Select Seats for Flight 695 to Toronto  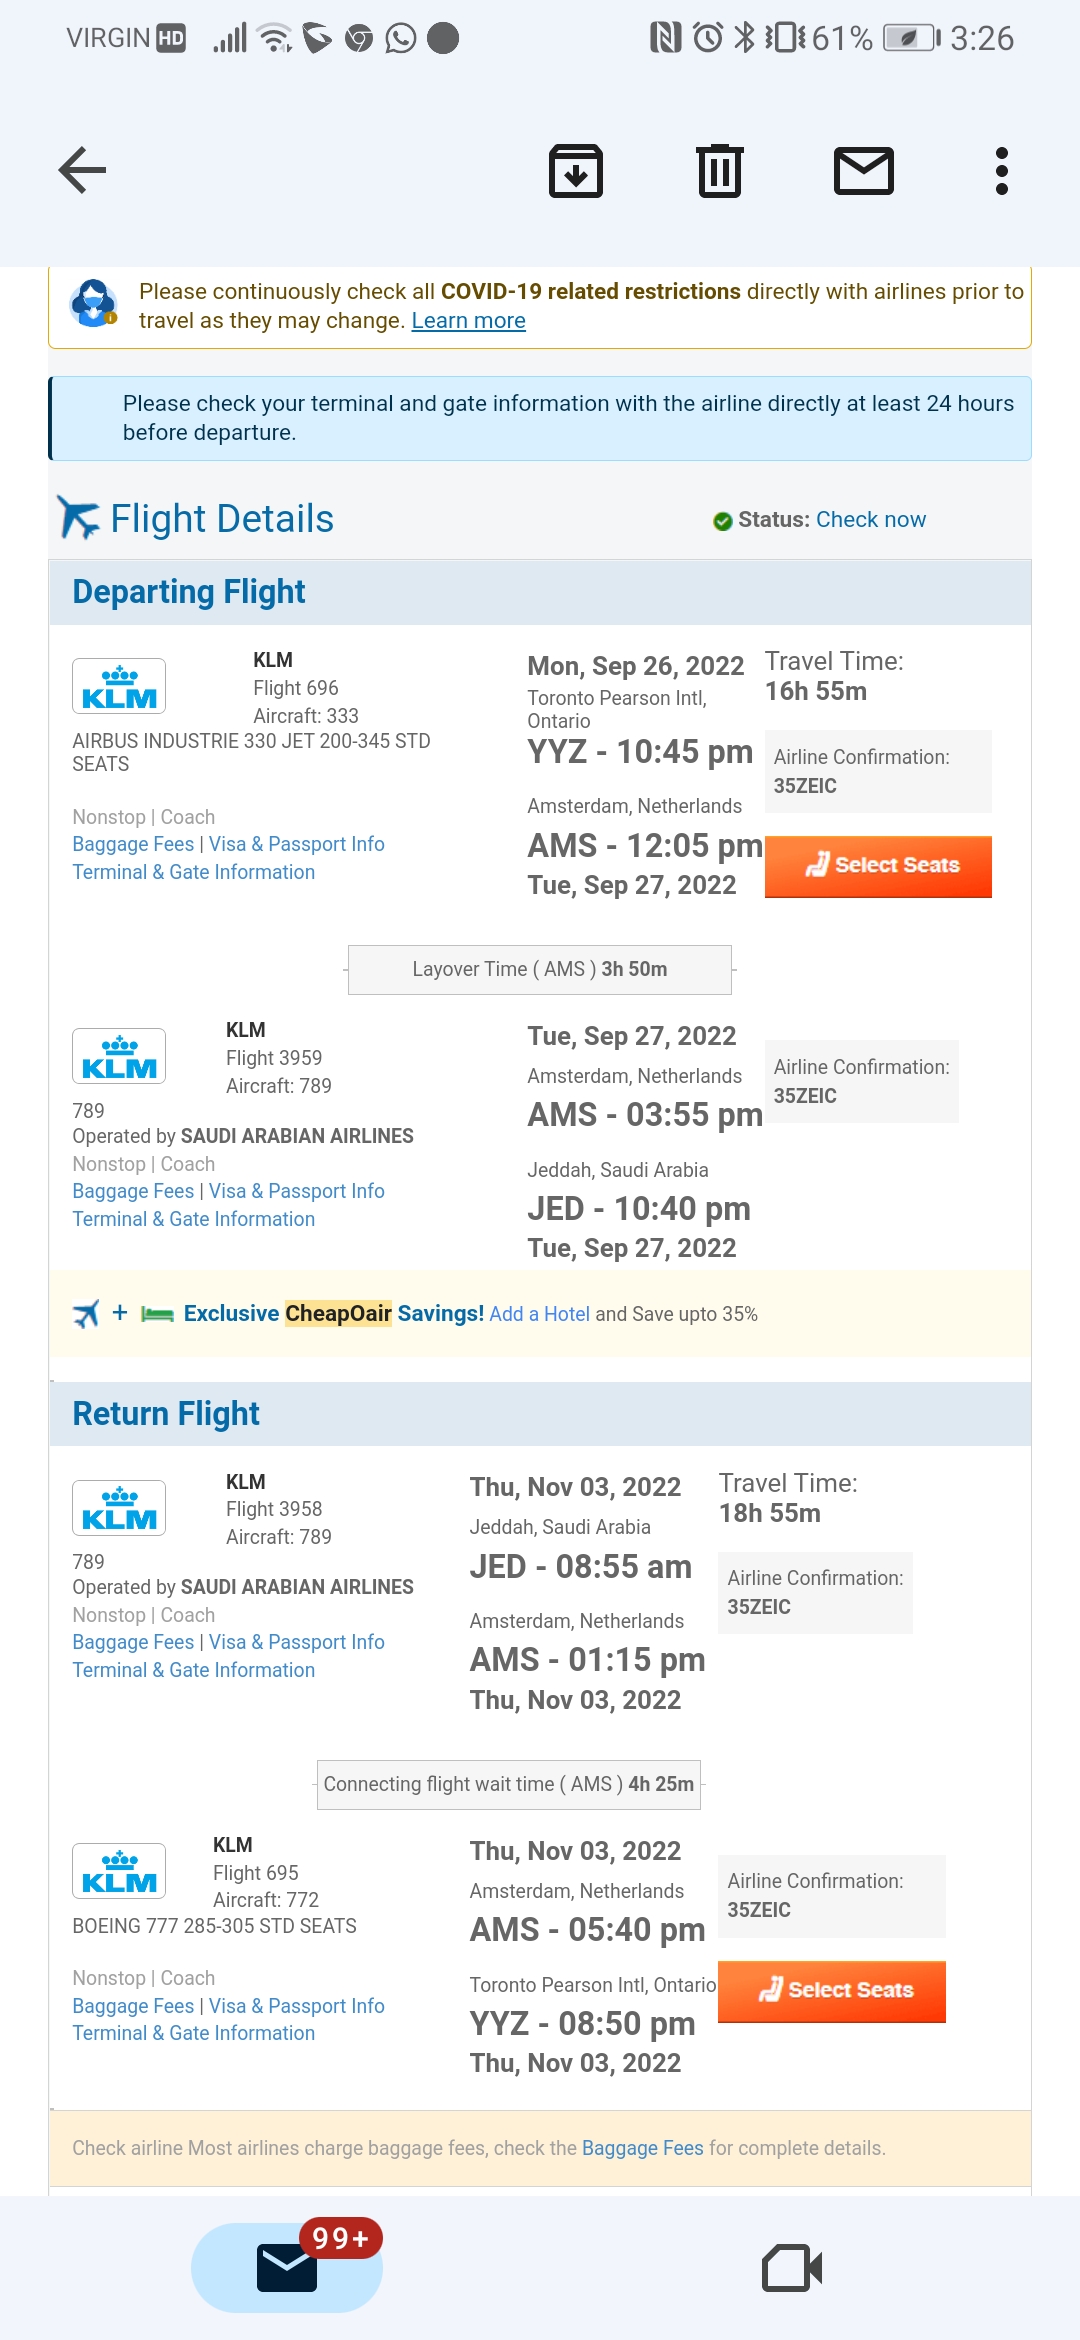tap(832, 1991)
